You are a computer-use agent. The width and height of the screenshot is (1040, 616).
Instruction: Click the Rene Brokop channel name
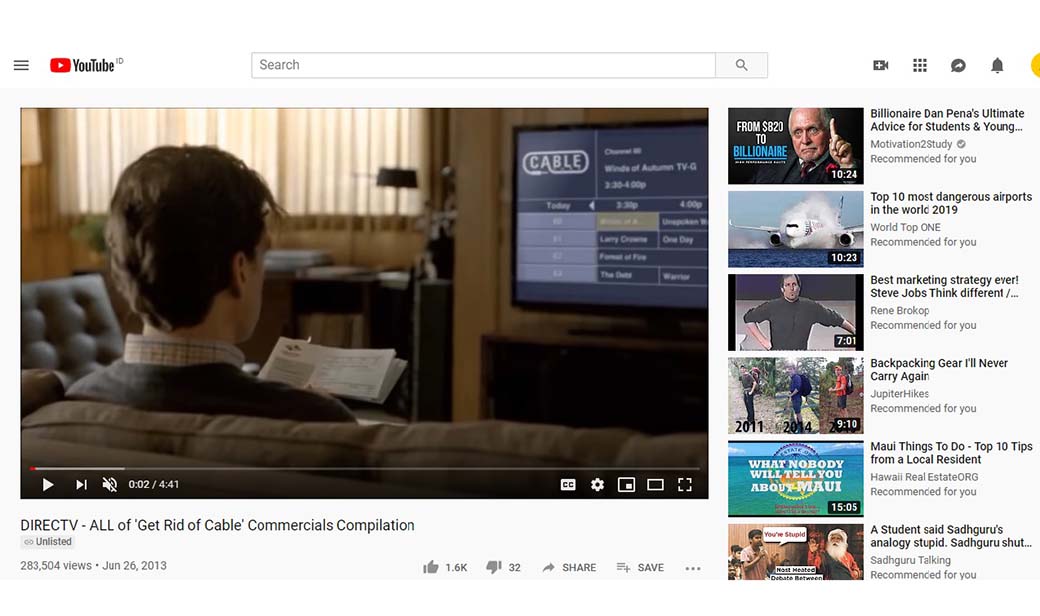coord(899,310)
